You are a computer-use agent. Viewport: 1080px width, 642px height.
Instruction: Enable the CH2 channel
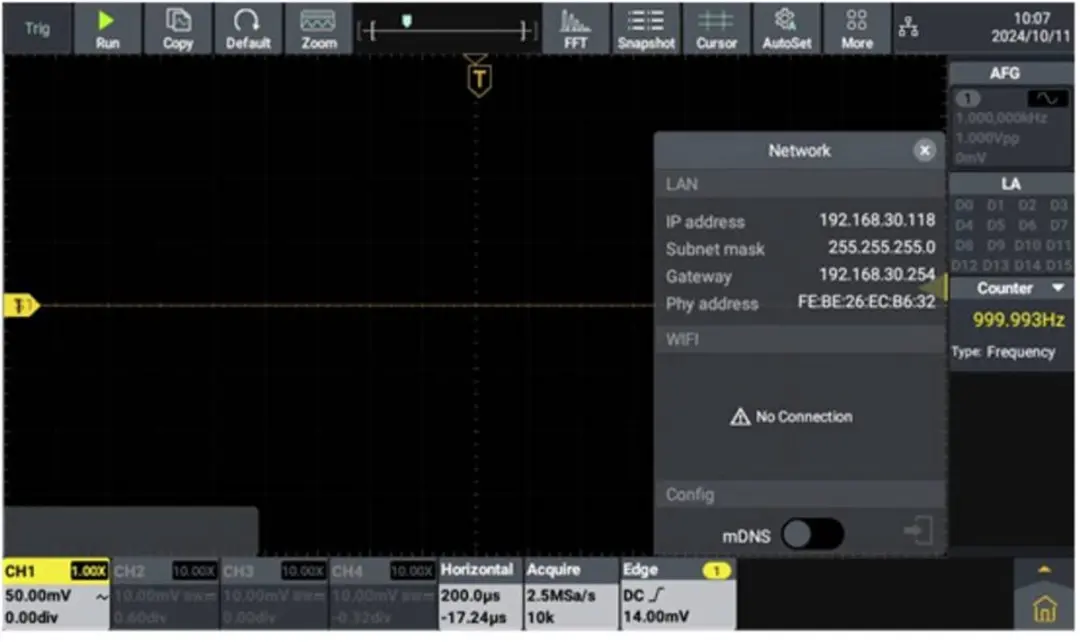165,594
